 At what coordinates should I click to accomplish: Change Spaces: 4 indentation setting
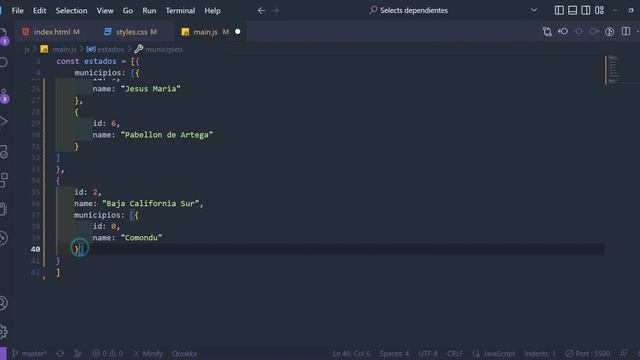[x=394, y=353]
